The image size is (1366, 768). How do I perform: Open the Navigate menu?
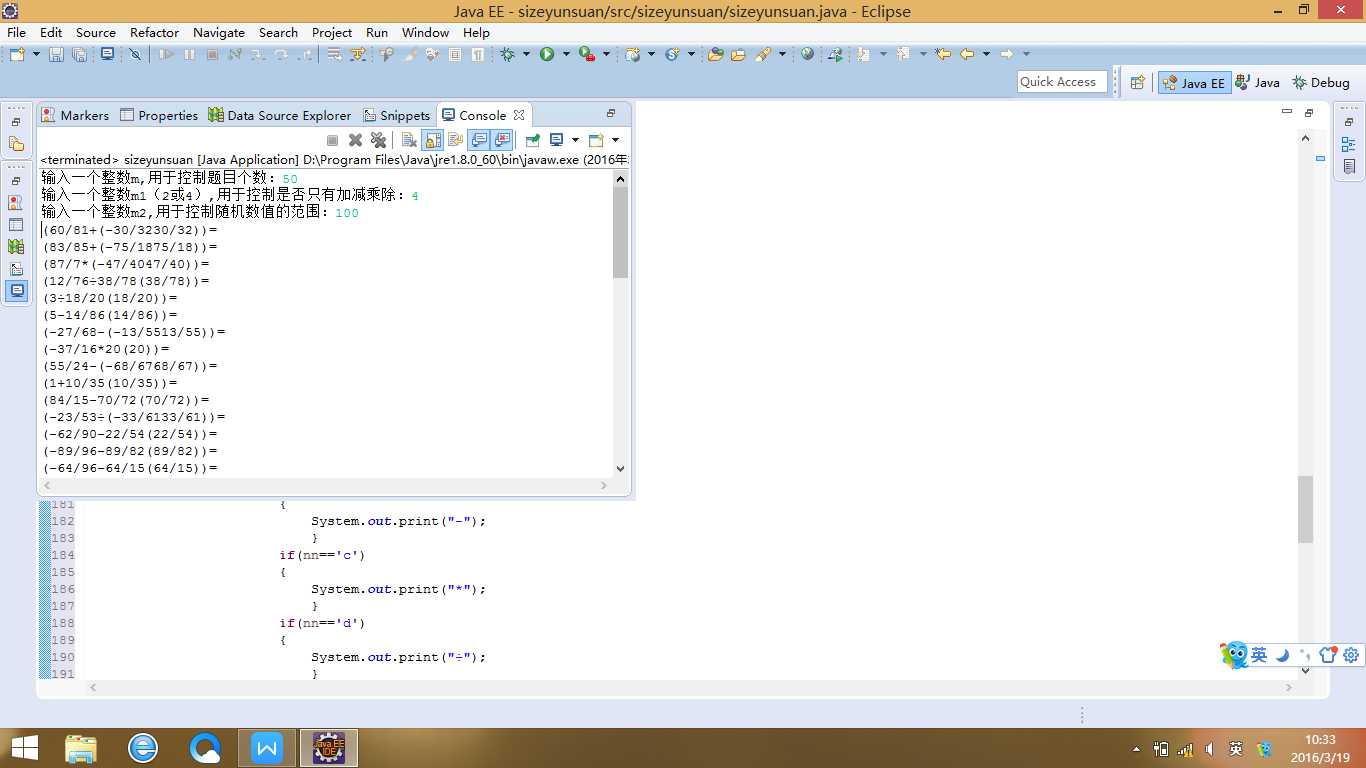point(219,32)
